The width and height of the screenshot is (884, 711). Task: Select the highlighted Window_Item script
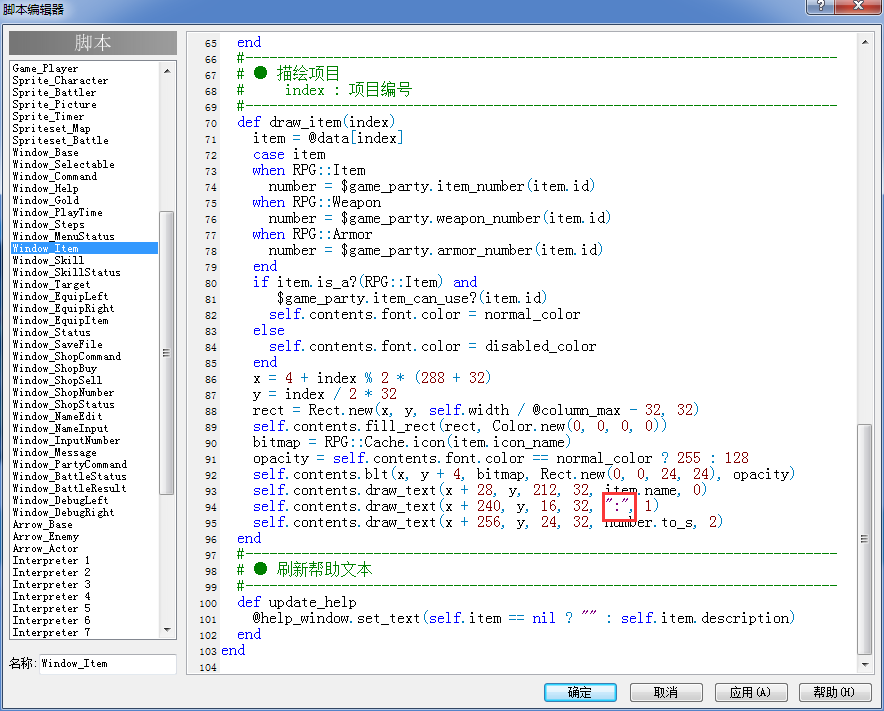click(85, 248)
